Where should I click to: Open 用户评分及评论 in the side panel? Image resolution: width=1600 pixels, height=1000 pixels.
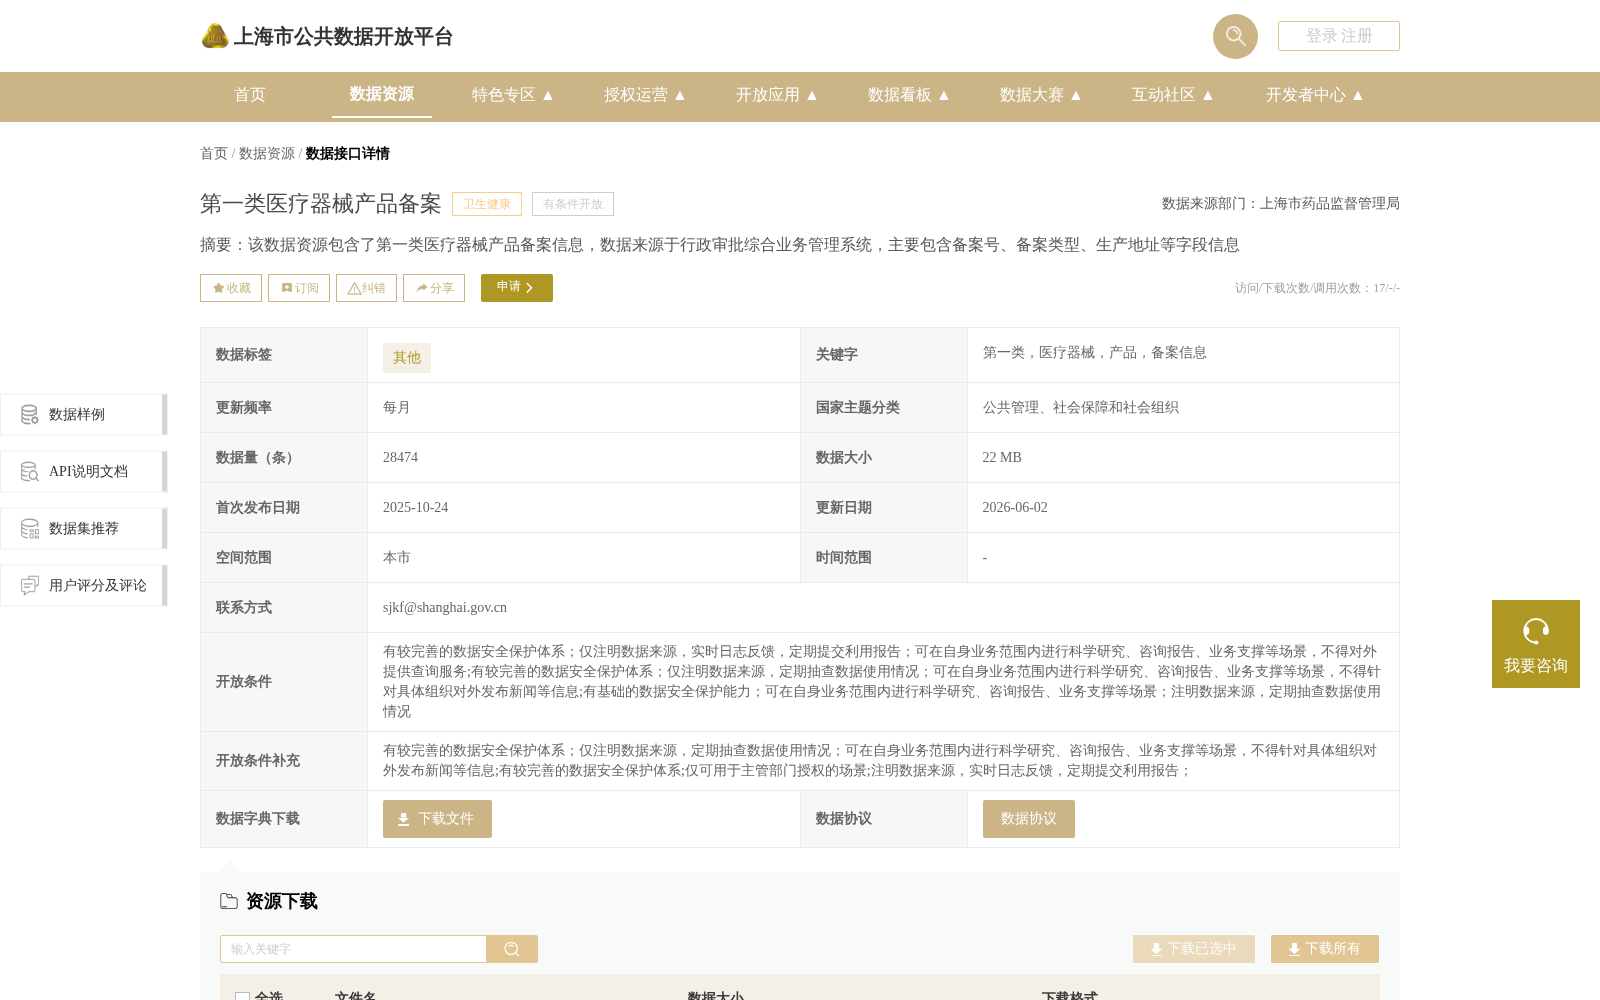(82, 585)
